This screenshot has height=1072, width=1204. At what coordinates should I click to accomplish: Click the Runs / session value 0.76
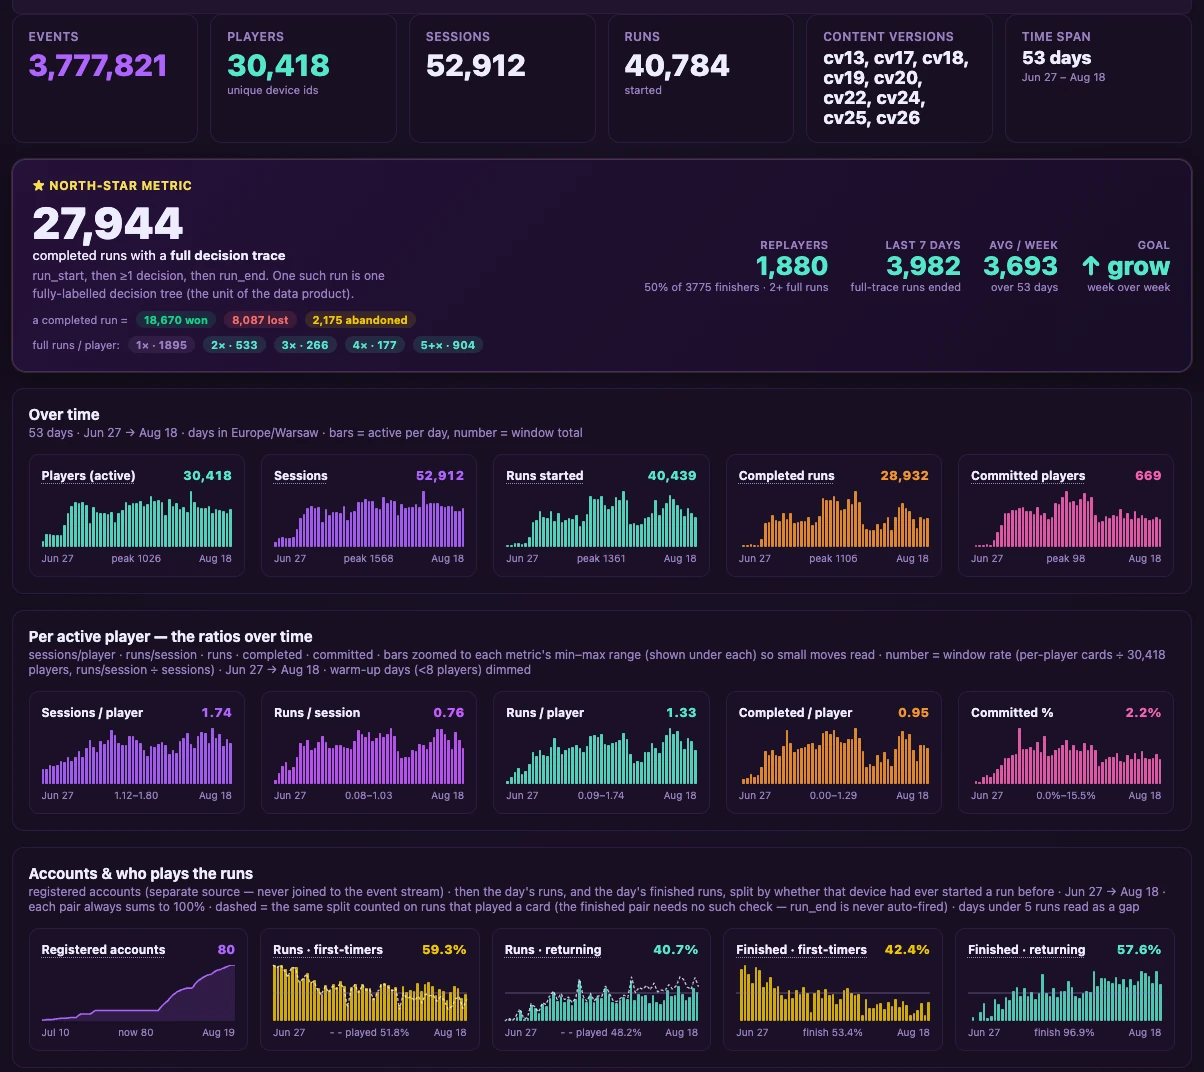click(448, 713)
